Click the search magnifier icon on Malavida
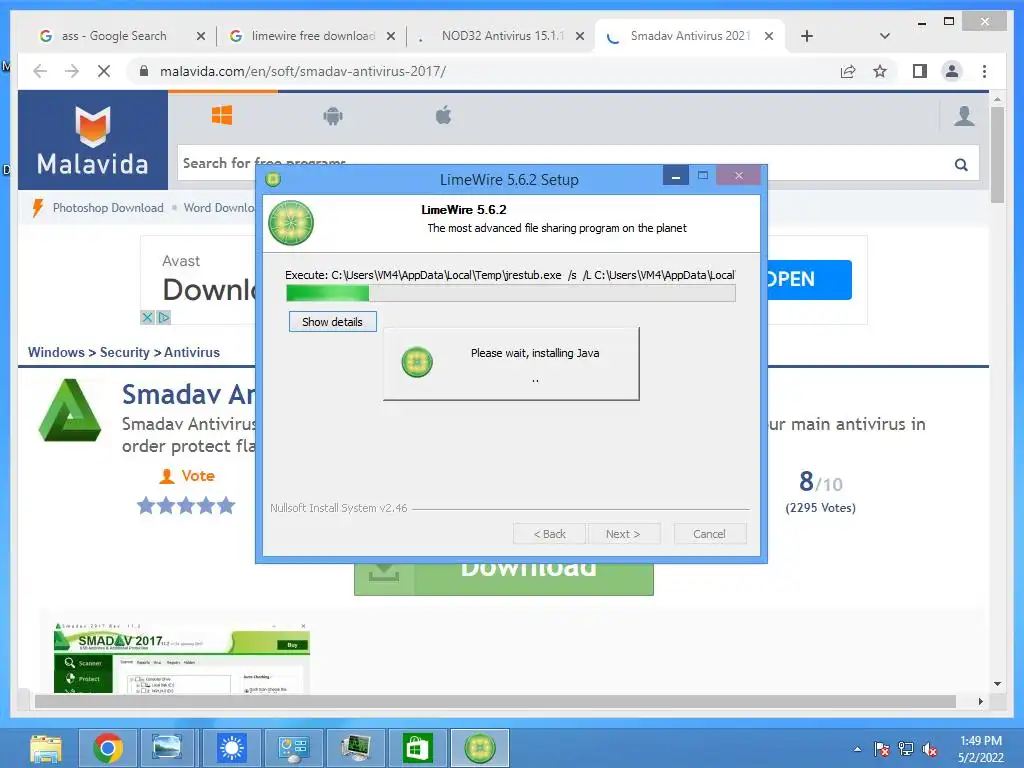 coord(961,165)
